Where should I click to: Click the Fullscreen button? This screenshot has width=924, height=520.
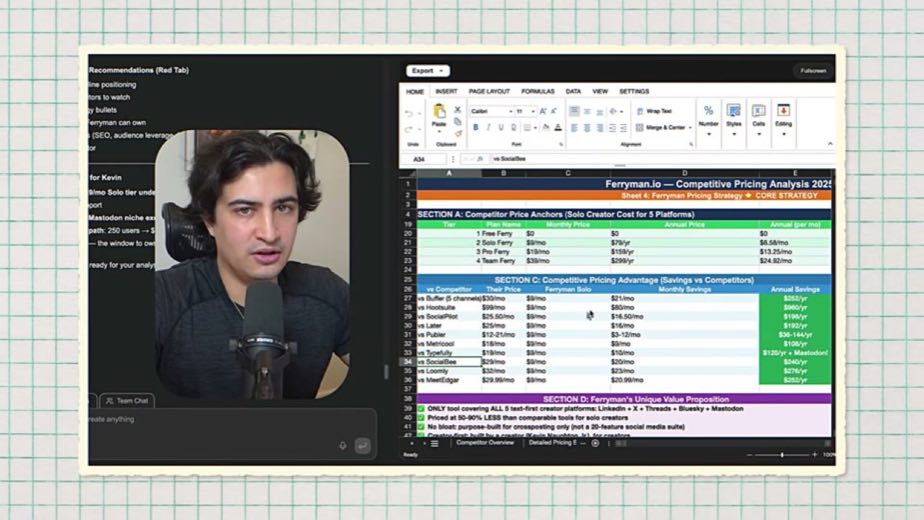point(813,71)
